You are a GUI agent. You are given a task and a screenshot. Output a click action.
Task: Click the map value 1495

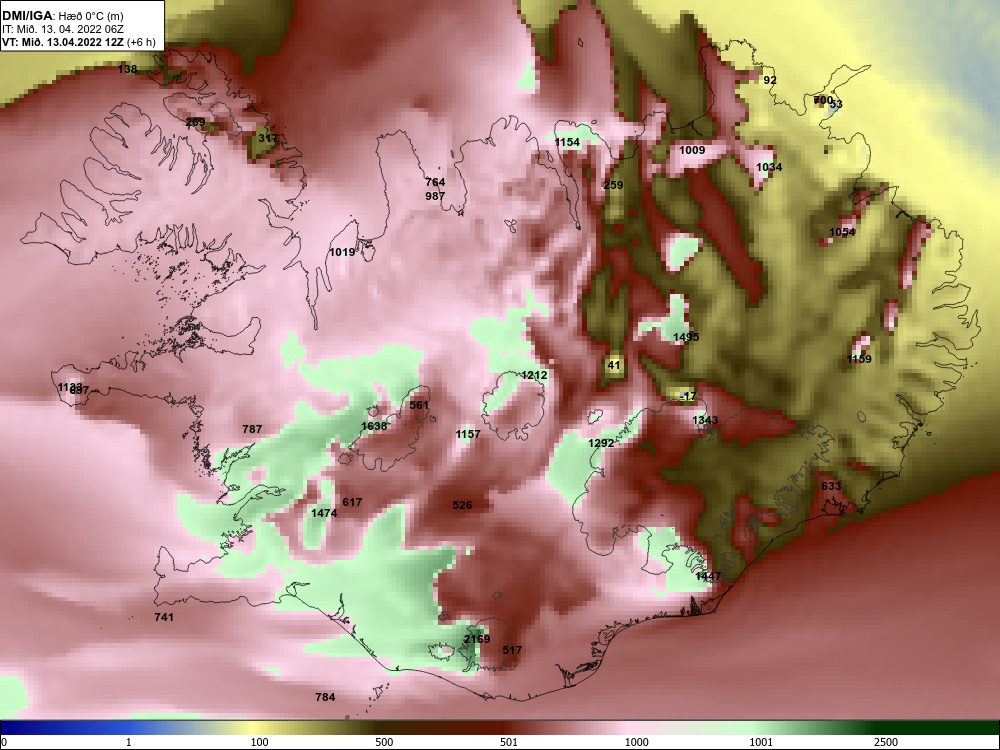(x=686, y=337)
